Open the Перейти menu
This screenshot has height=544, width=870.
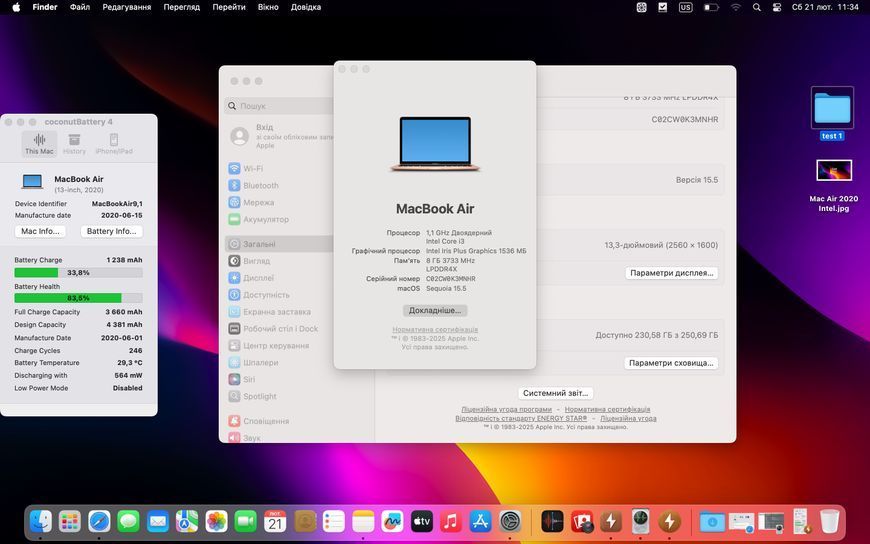[229, 7]
